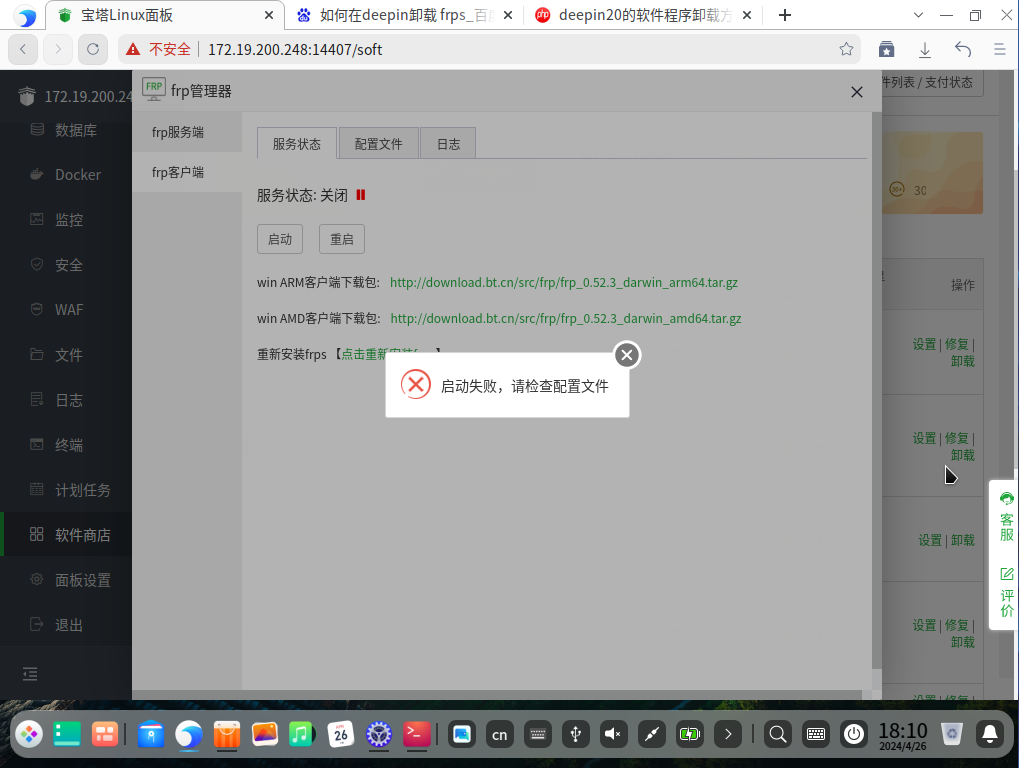The width and height of the screenshot is (1019, 768).
Task: Open 日志 in the left sidebar
Action: click(x=66, y=400)
